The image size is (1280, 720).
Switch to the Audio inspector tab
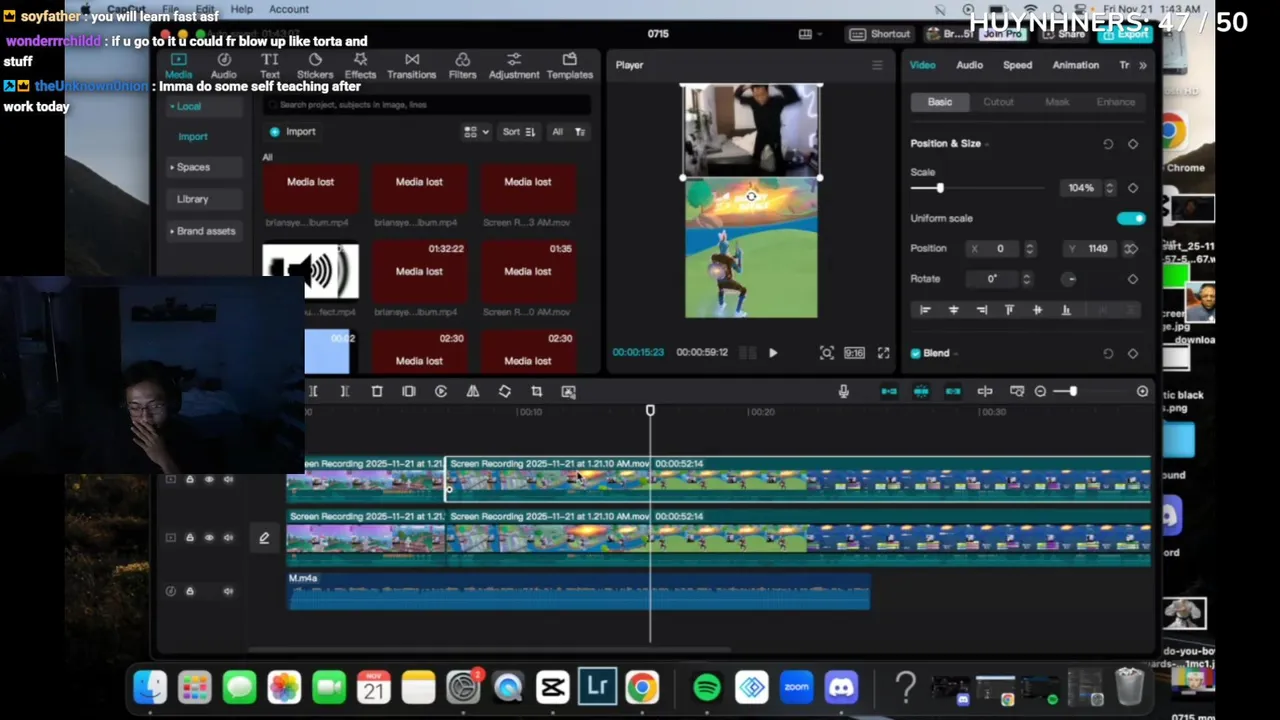[x=969, y=65]
